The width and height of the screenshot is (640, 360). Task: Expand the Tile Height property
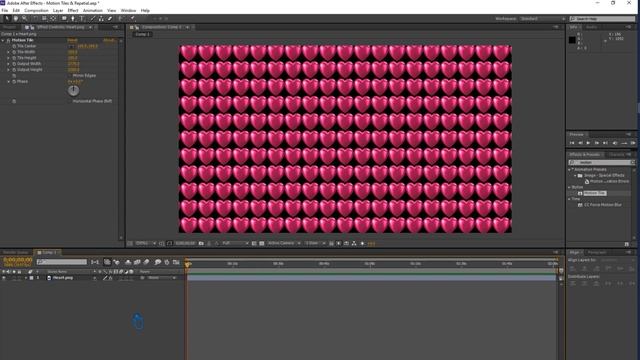click(9, 58)
